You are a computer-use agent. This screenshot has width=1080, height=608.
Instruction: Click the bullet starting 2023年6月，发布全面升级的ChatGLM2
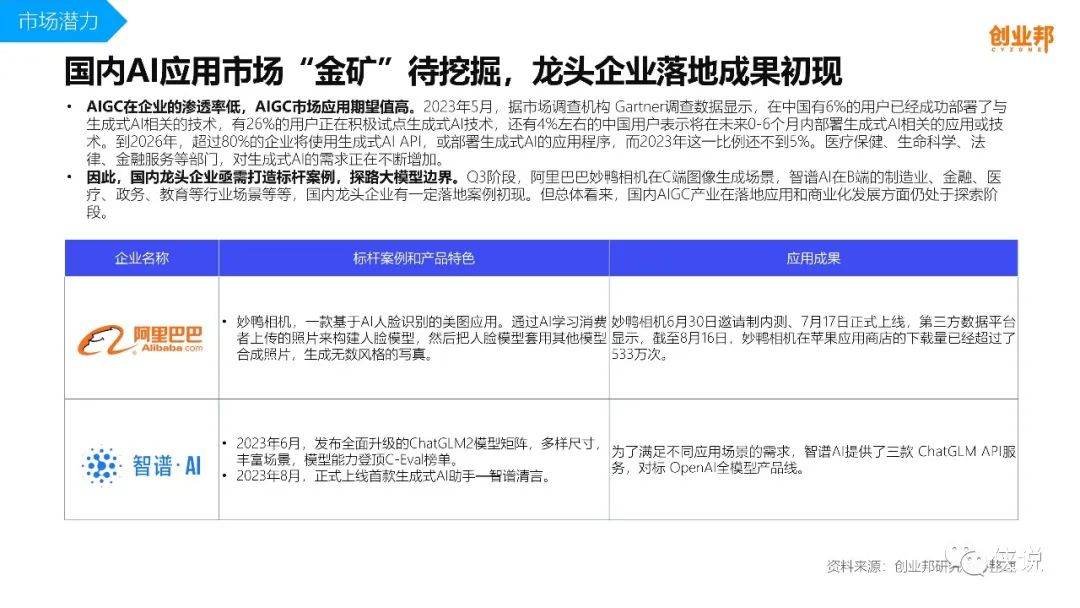(x=417, y=452)
